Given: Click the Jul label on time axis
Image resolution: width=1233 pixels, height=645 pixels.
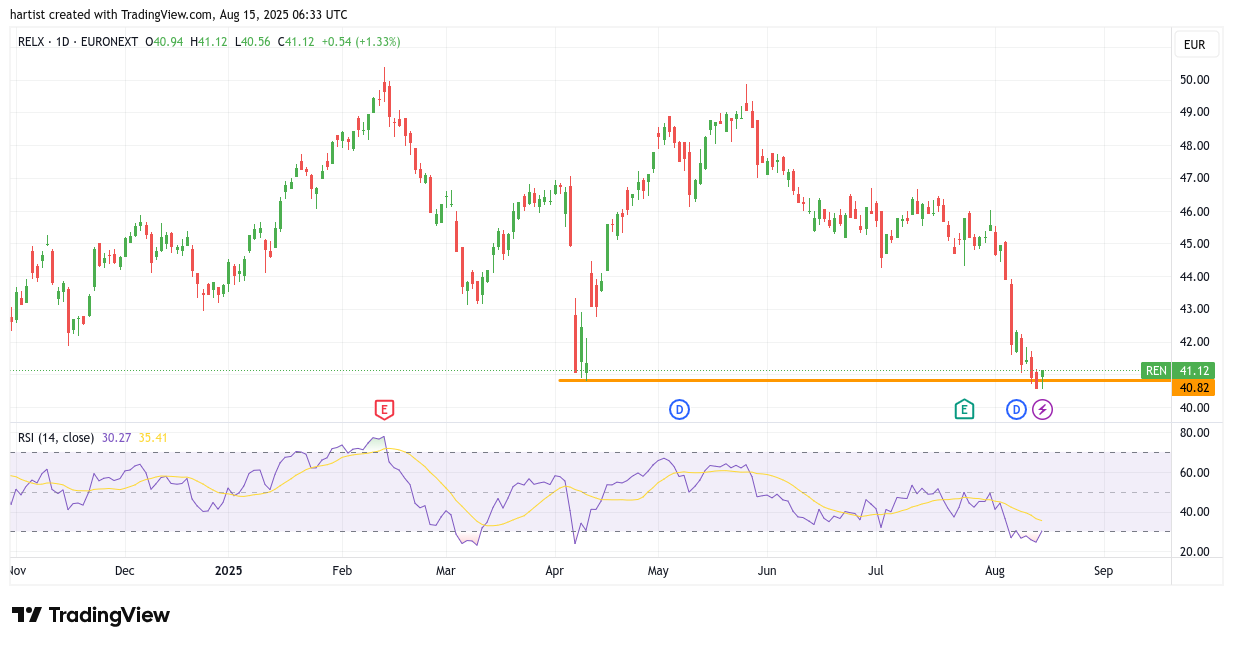Looking at the screenshot, I should (876, 571).
